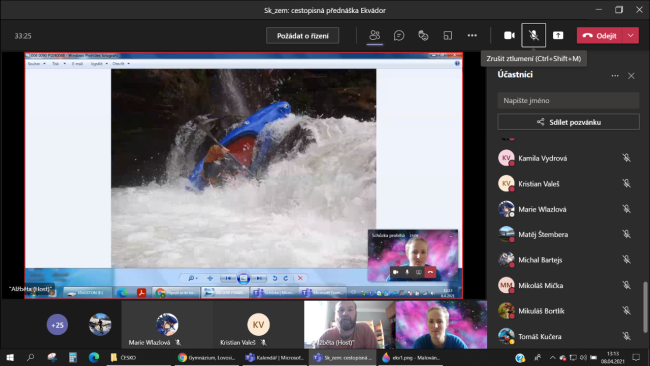650x366 pixels.
Task: Open Soubor menu in shared photo viewer
Action: point(36,64)
